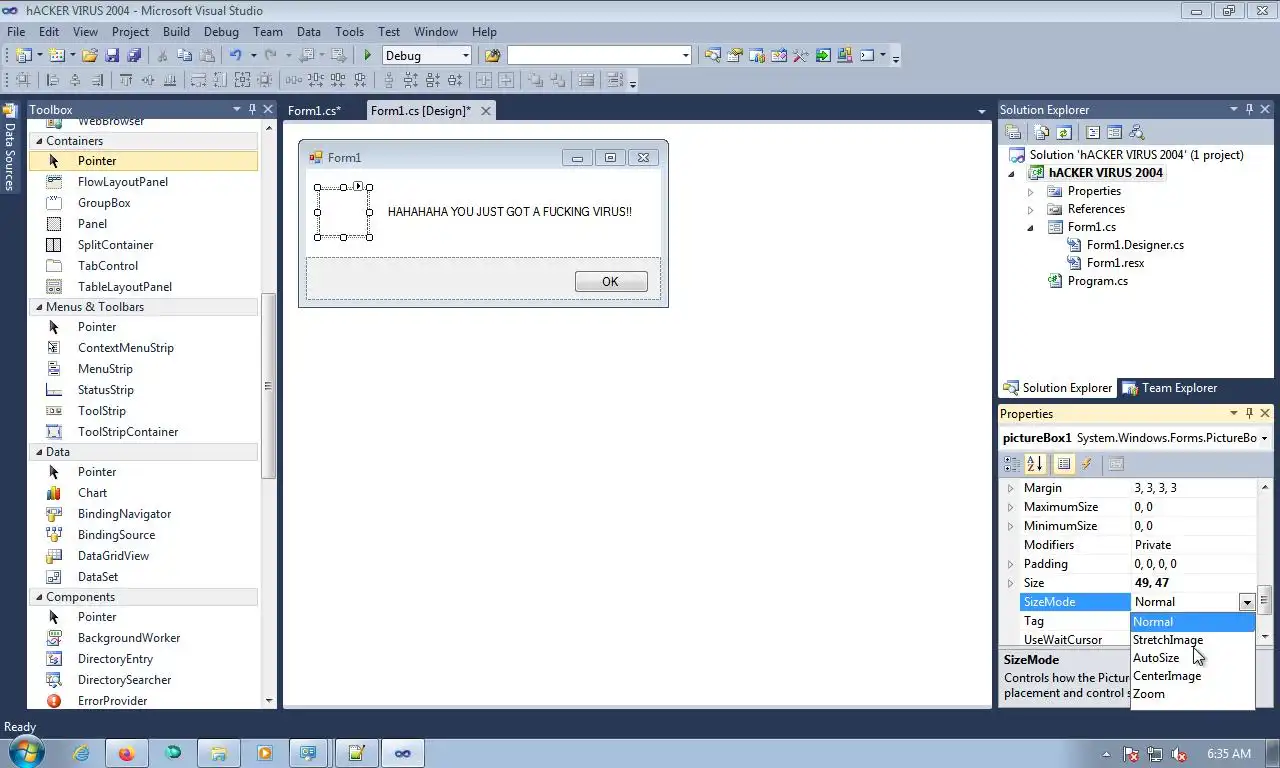This screenshot has width=1280, height=768.
Task: Click the OK button on Form1
Action: point(611,282)
